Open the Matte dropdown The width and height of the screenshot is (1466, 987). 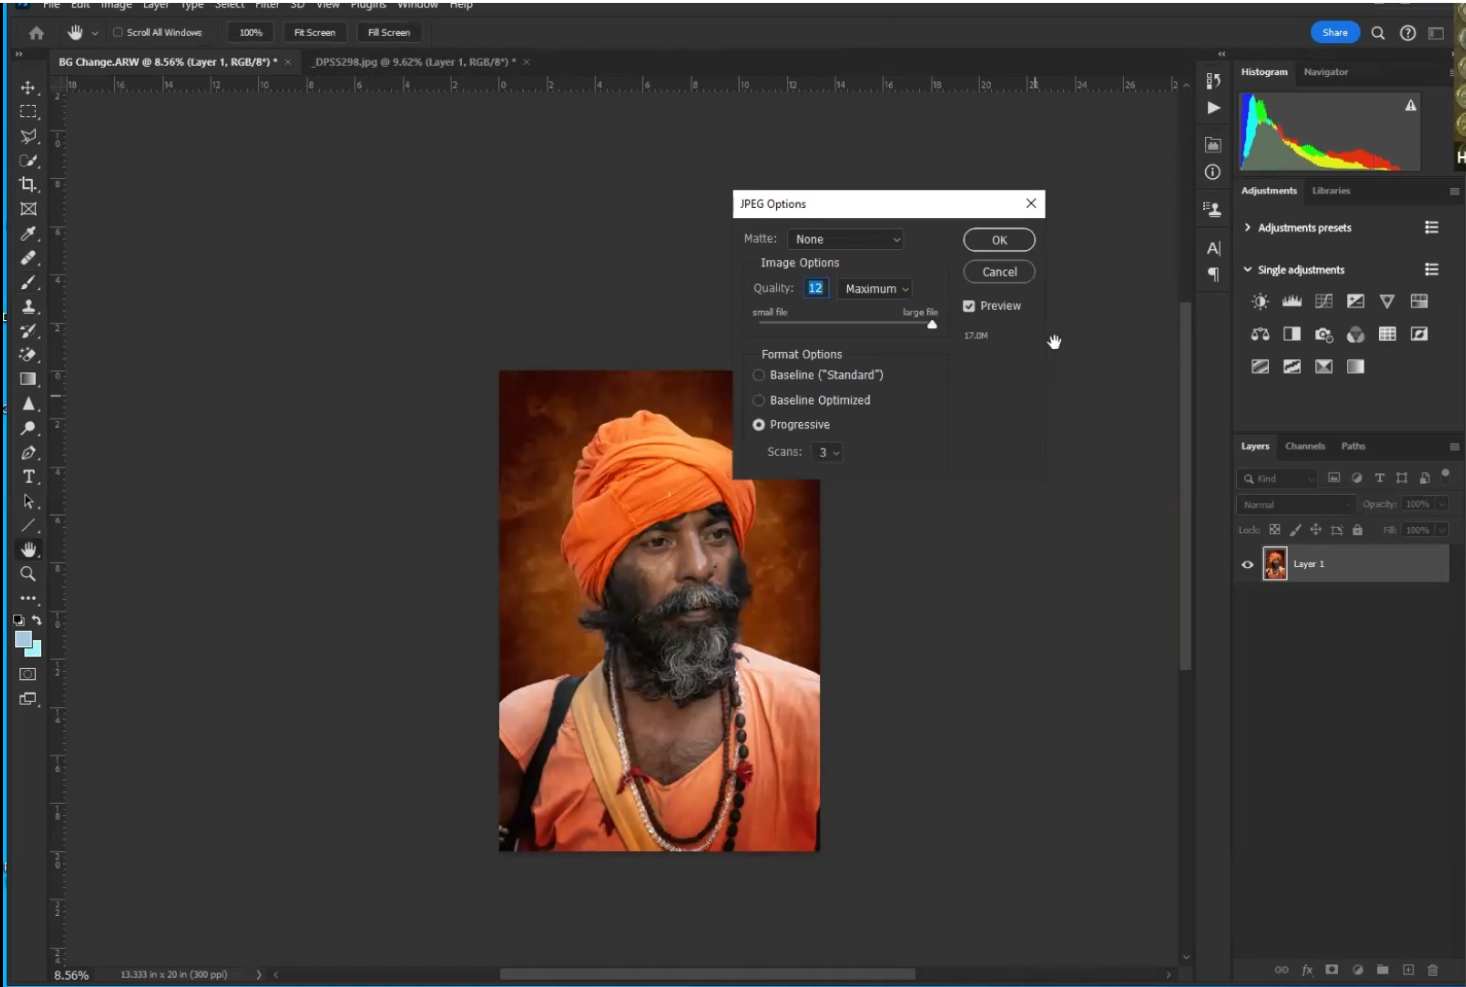click(846, 240)
